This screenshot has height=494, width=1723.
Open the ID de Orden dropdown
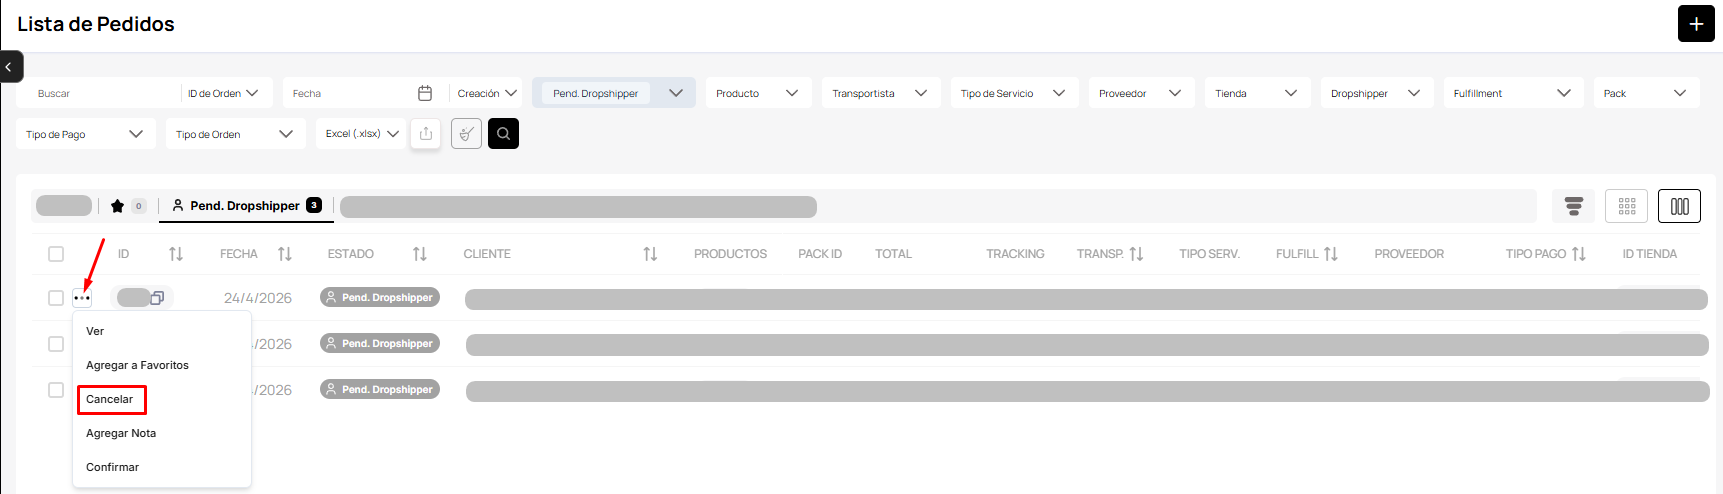click(x=223, y=93)
